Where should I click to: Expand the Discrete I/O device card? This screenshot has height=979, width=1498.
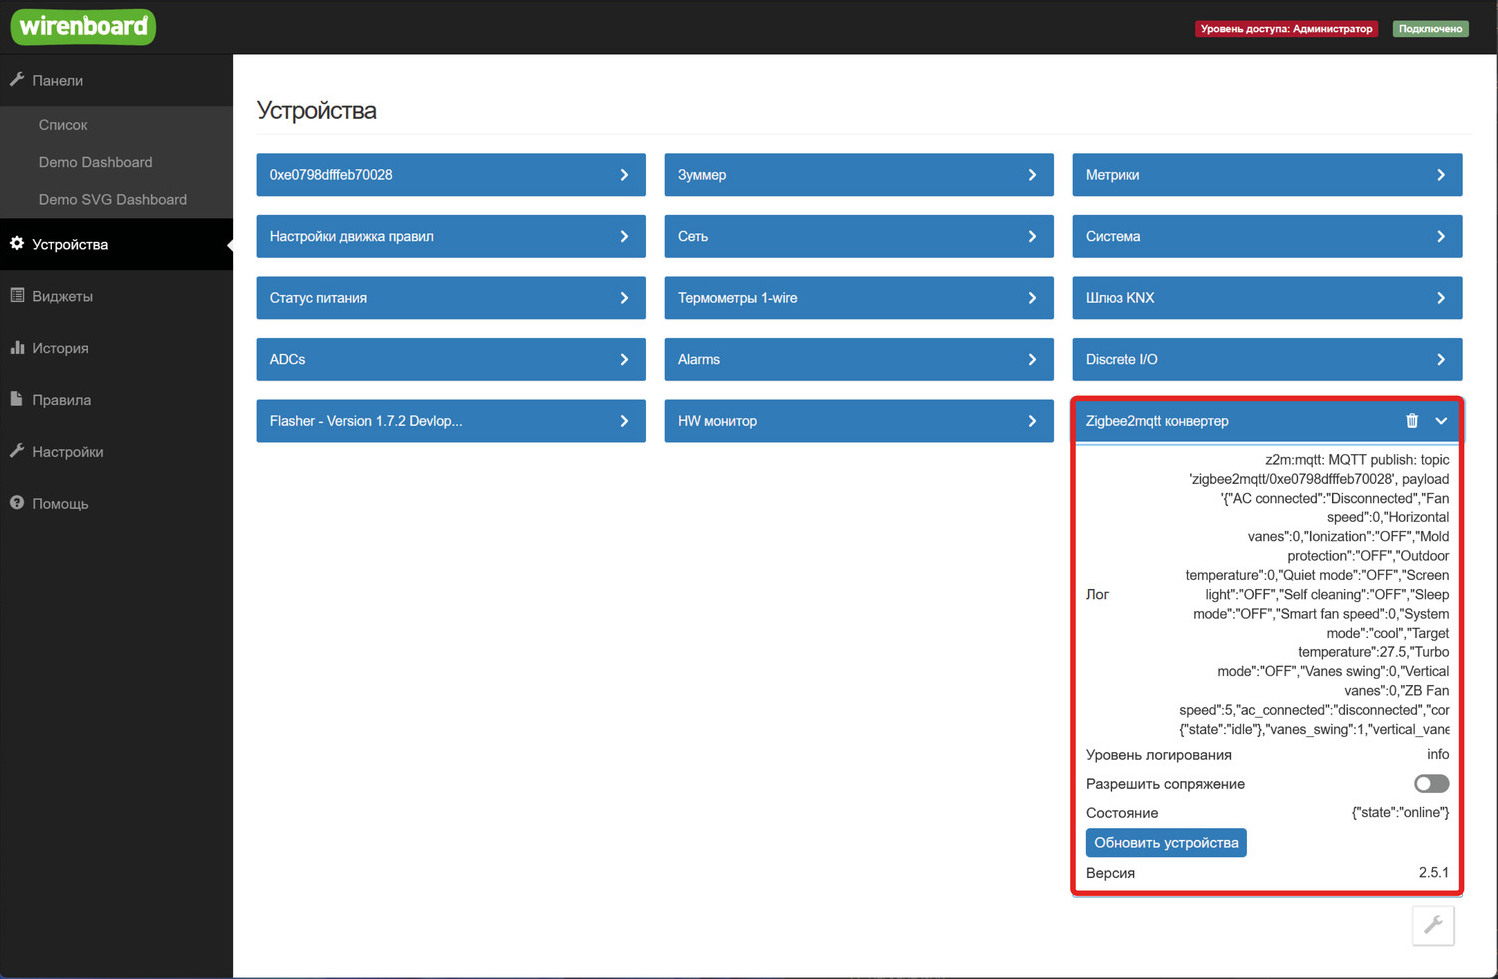click(1266, 360)
